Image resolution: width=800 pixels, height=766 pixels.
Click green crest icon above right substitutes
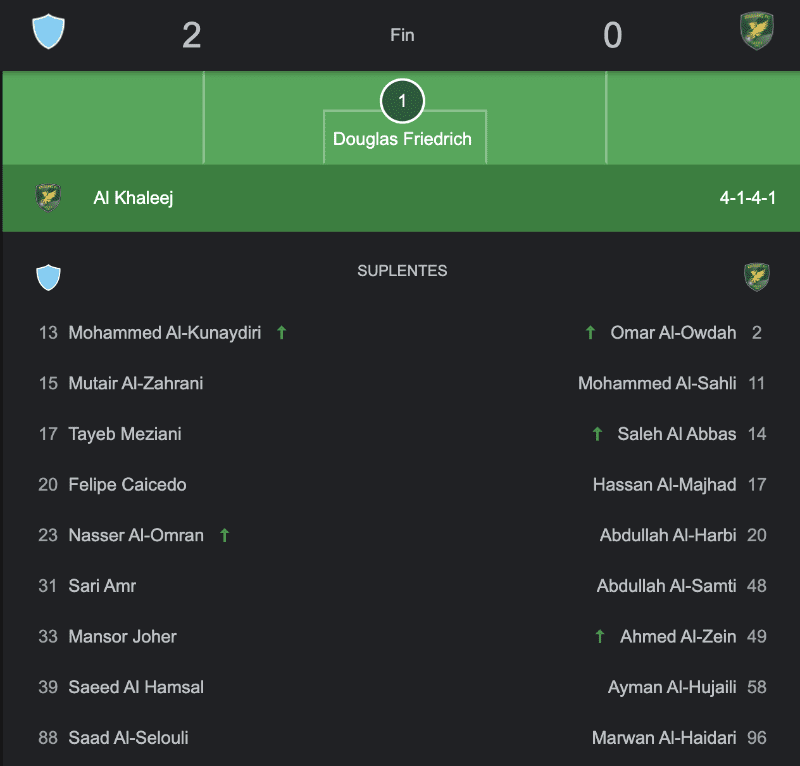pos(757,277)
